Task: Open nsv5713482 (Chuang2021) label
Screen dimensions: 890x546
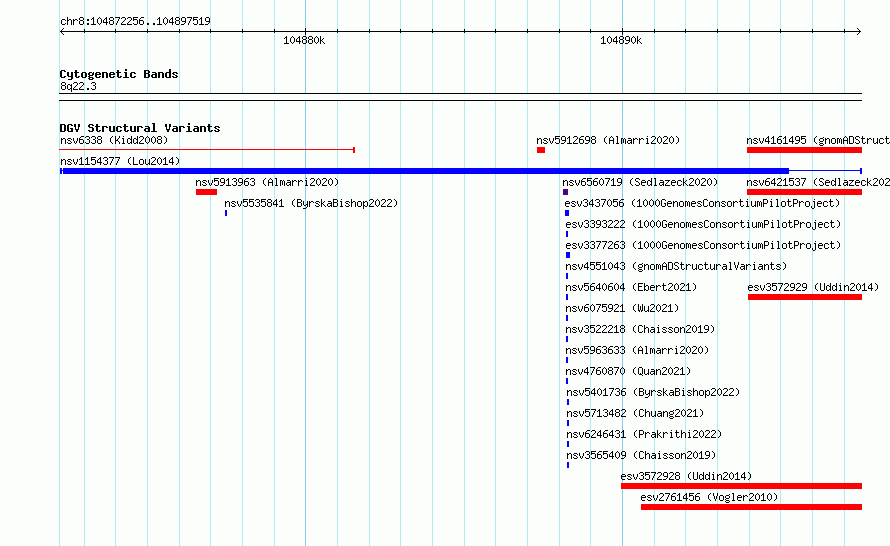Action: (x=635, y=413)
